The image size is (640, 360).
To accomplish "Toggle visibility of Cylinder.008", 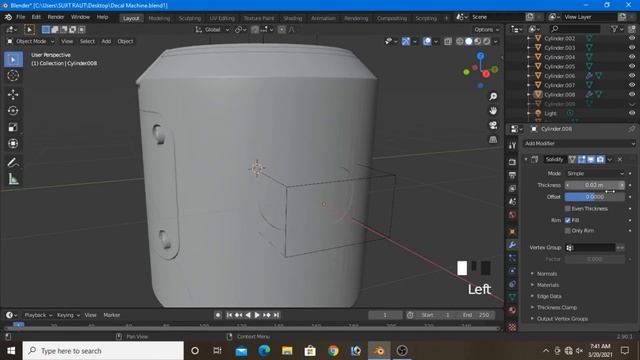I will (x=632, y=95).
